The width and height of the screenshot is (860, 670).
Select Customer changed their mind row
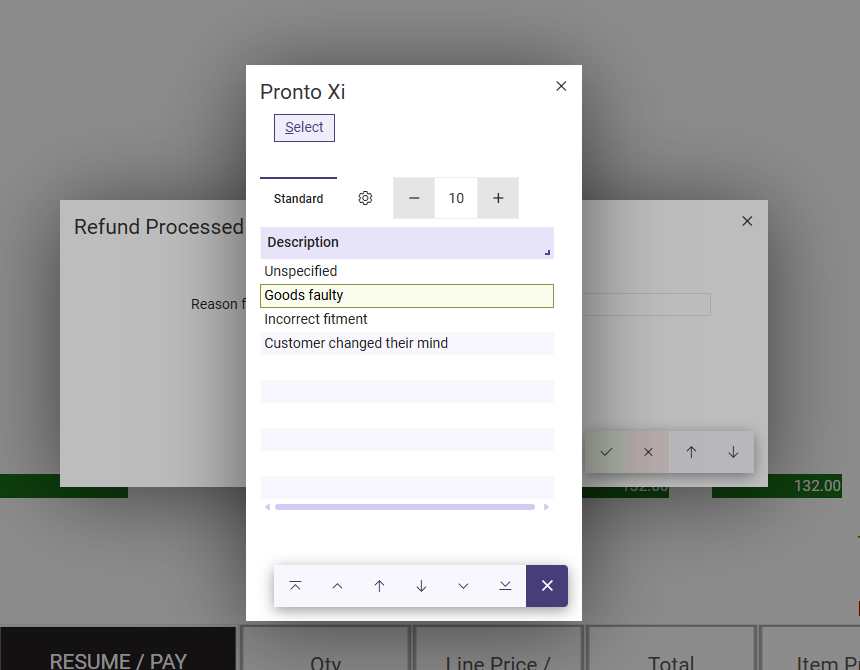pos(407,343)
